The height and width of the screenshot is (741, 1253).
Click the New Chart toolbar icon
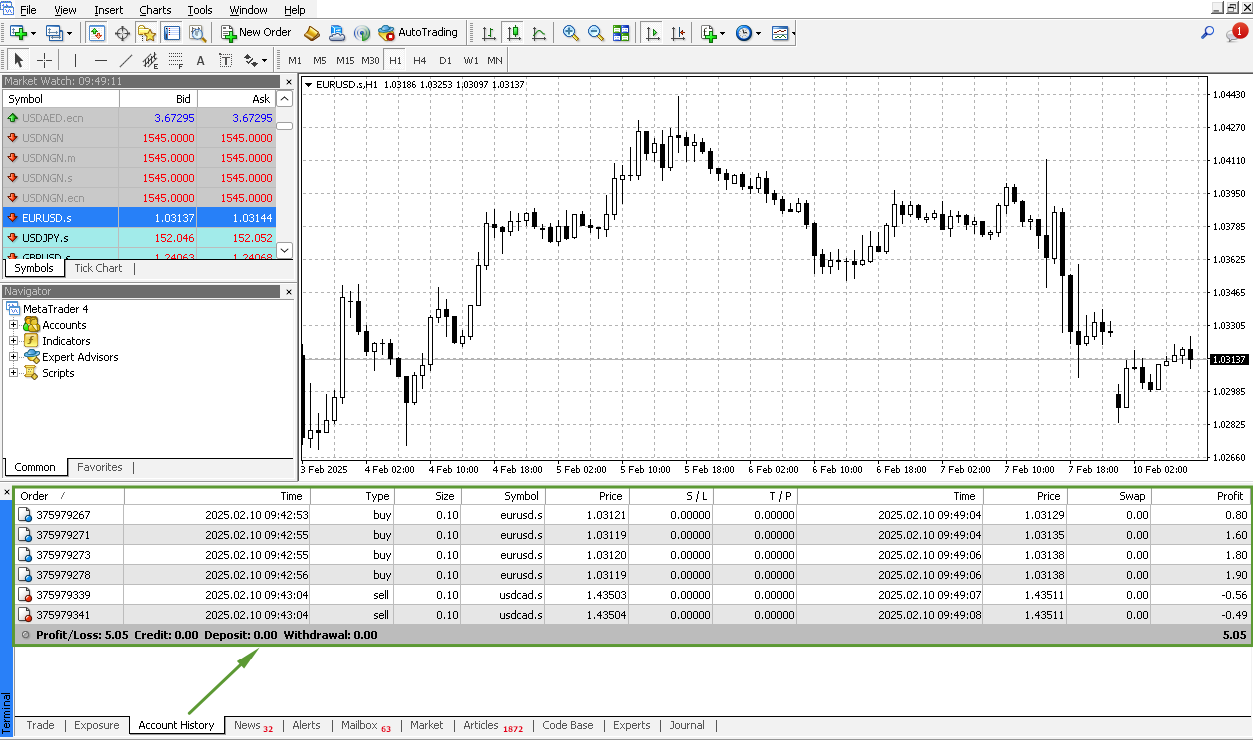point(18,33)
